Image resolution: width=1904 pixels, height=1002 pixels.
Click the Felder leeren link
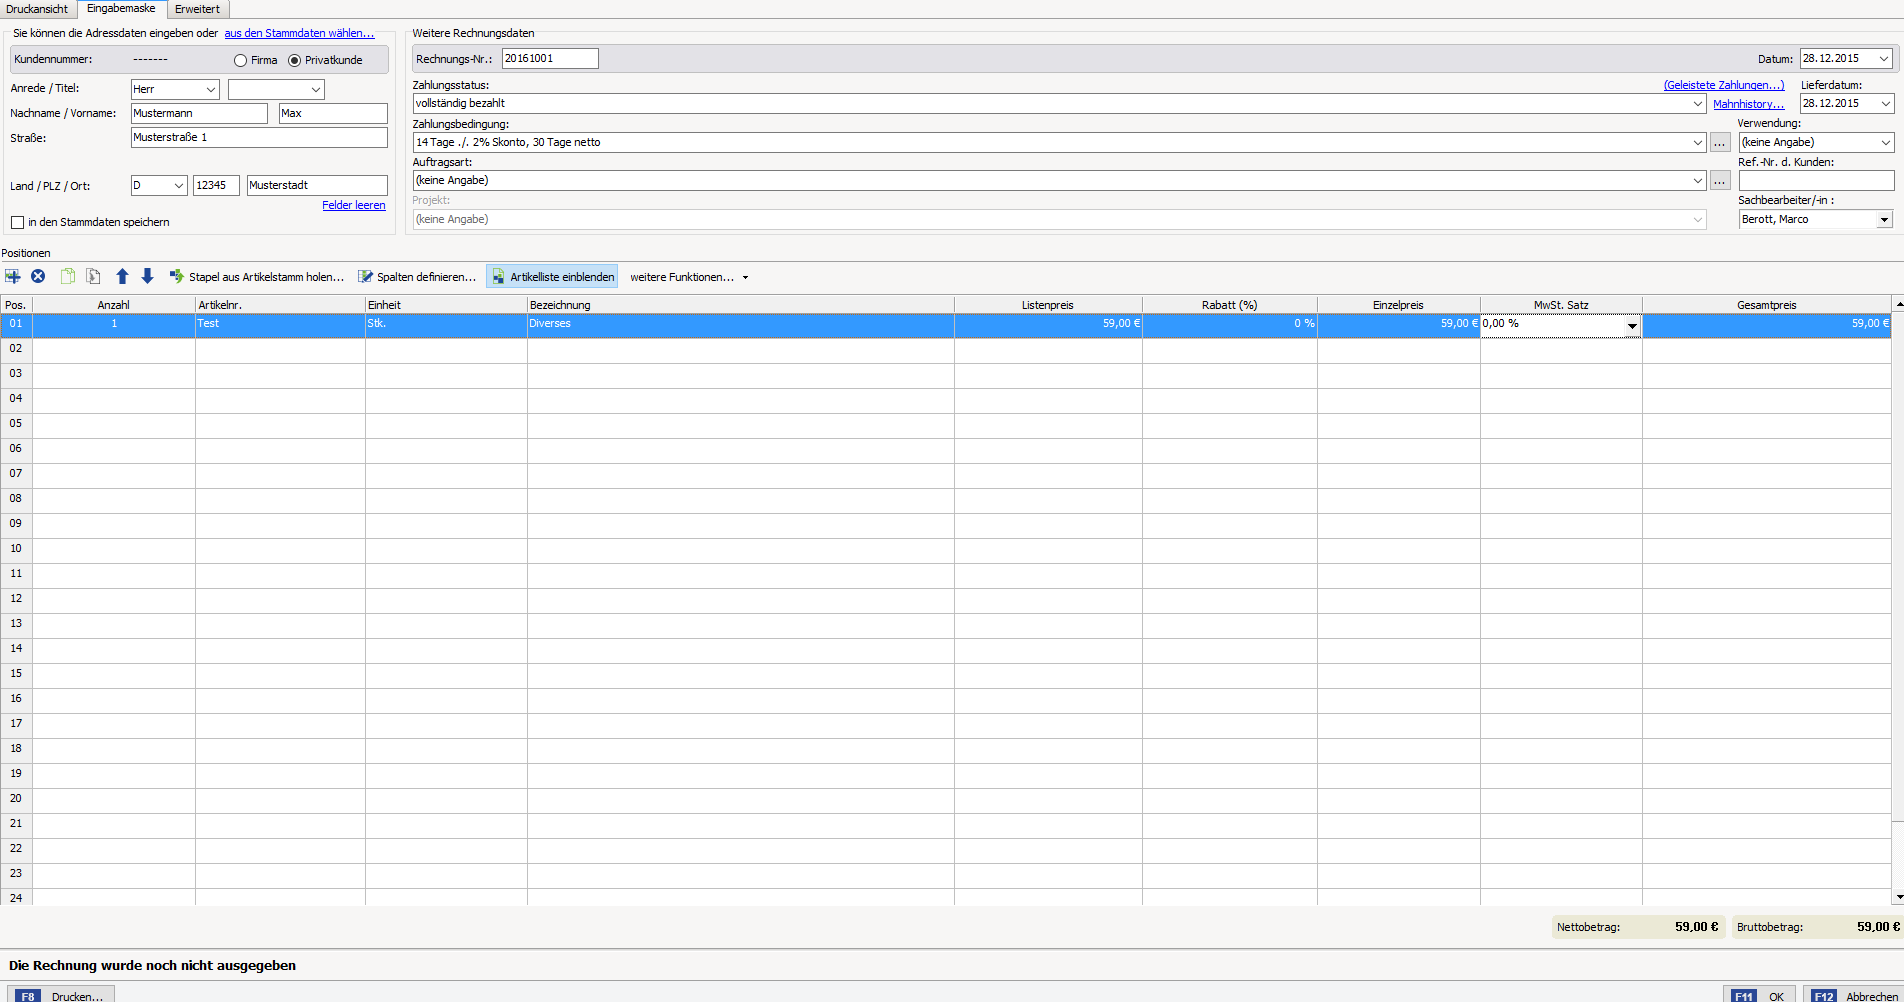point(354,205)
